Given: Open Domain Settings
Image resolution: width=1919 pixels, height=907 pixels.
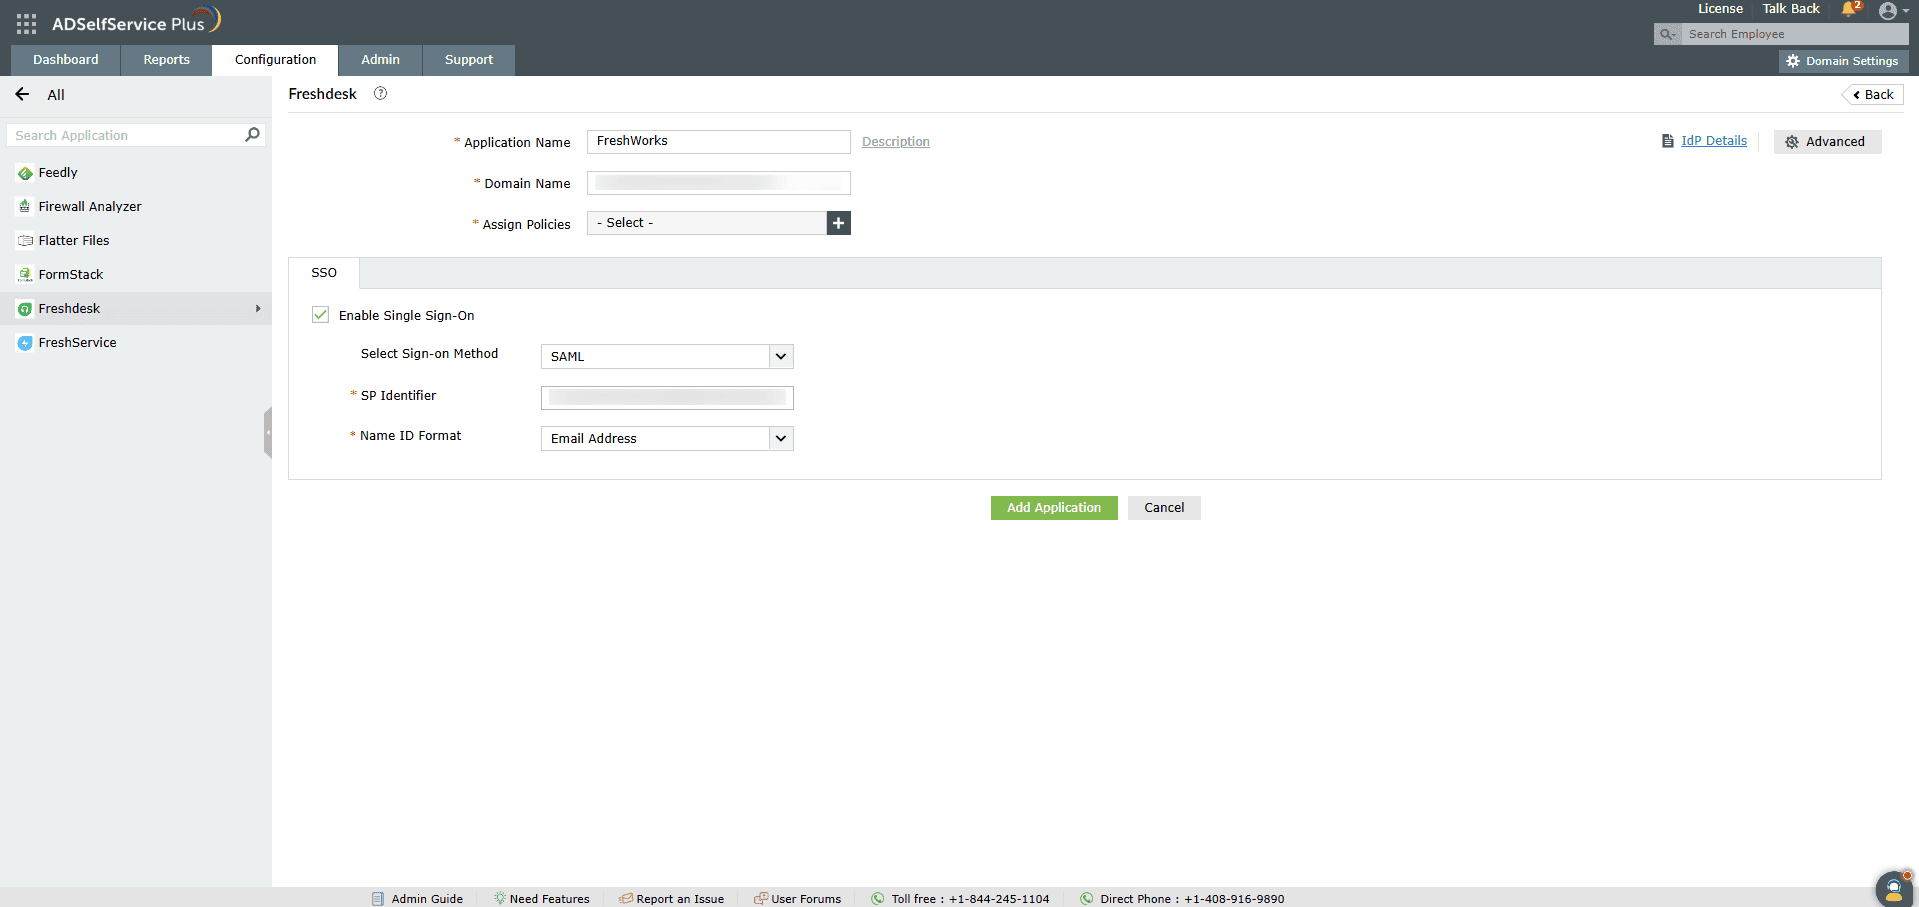Looking at the screenshot, I should click(x=1843, y=60).
